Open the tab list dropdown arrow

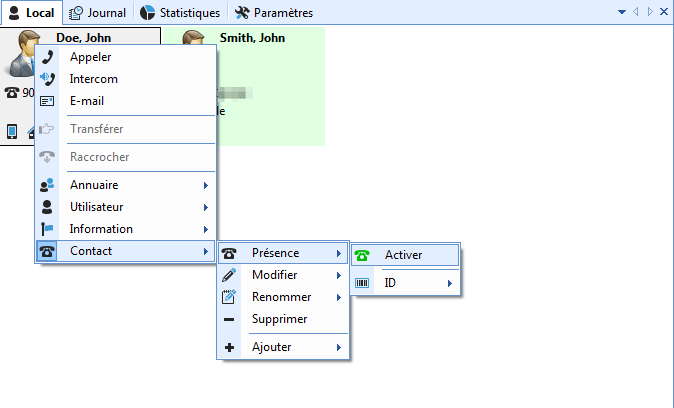[x=622, y=13]
